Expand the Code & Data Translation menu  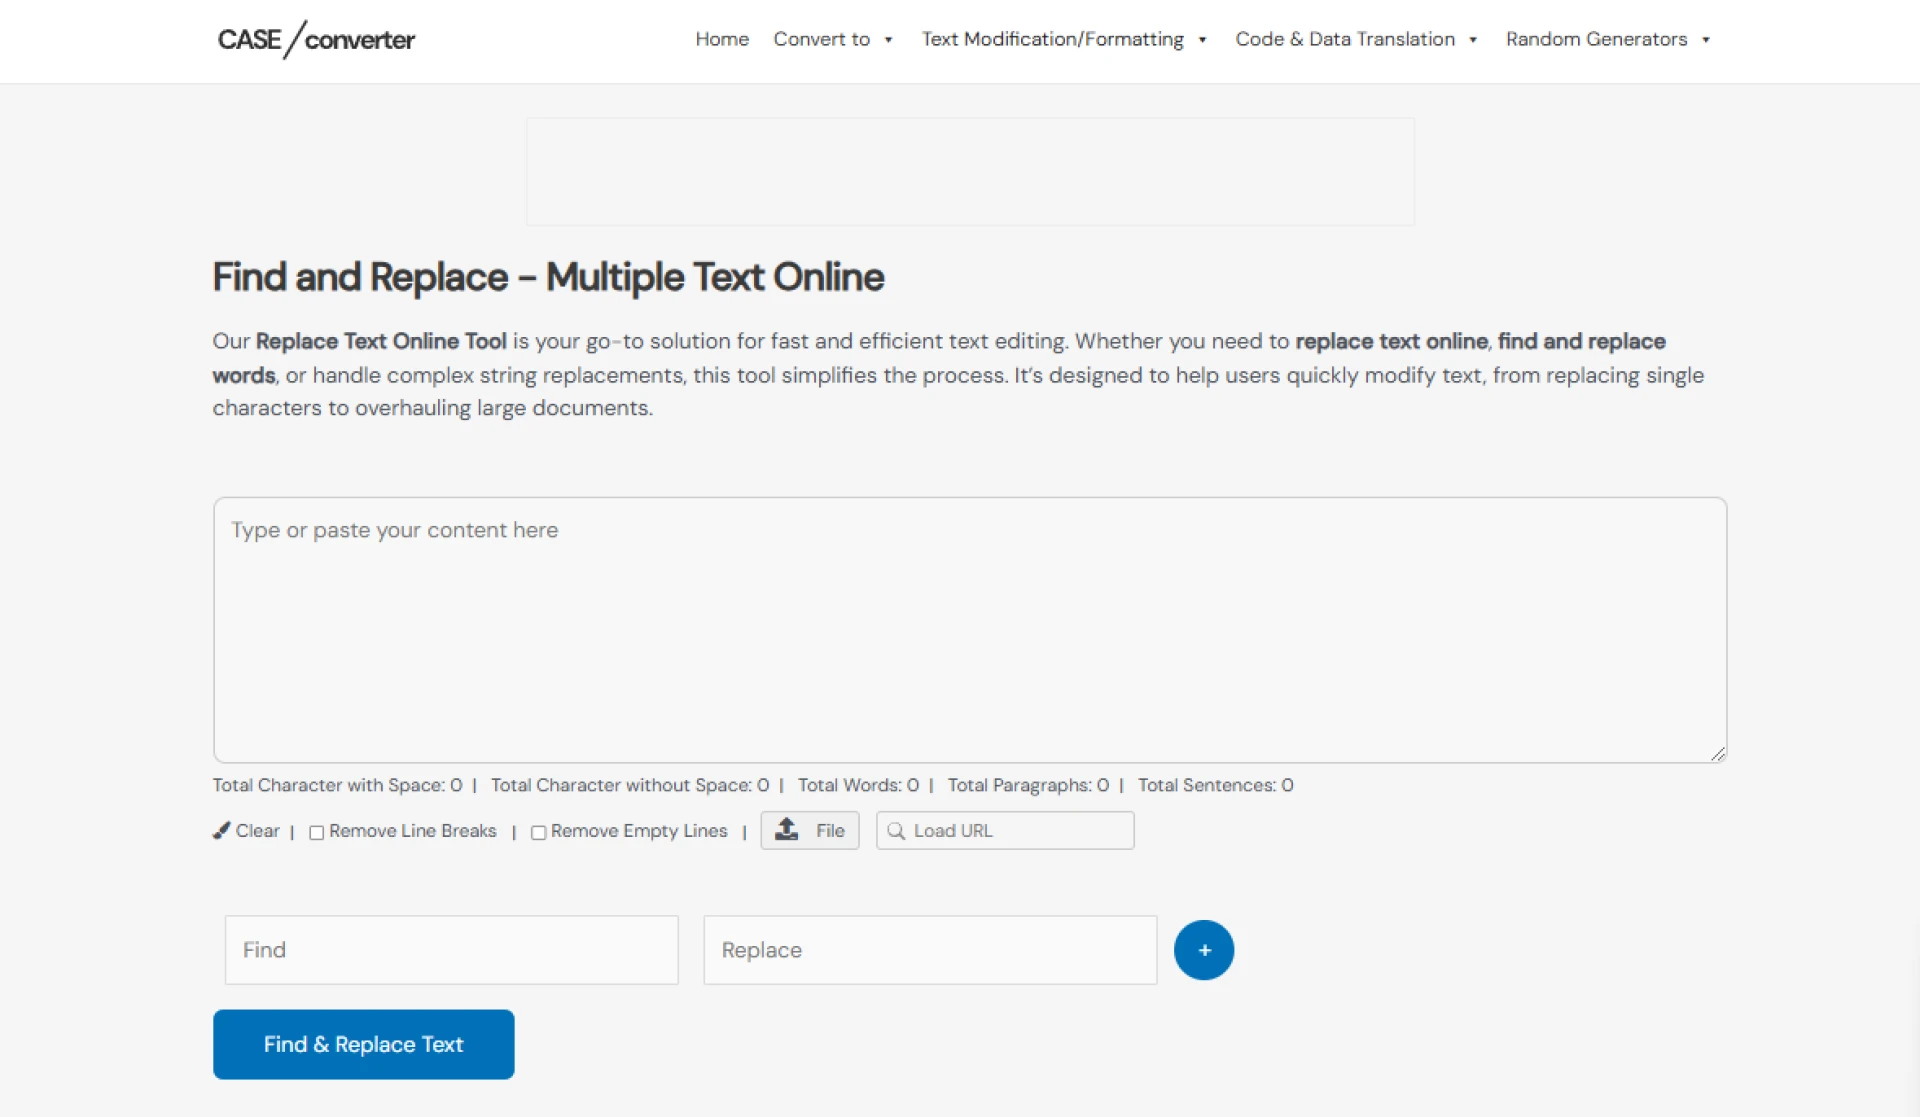pyautogui.click(x=1346, y=39)
